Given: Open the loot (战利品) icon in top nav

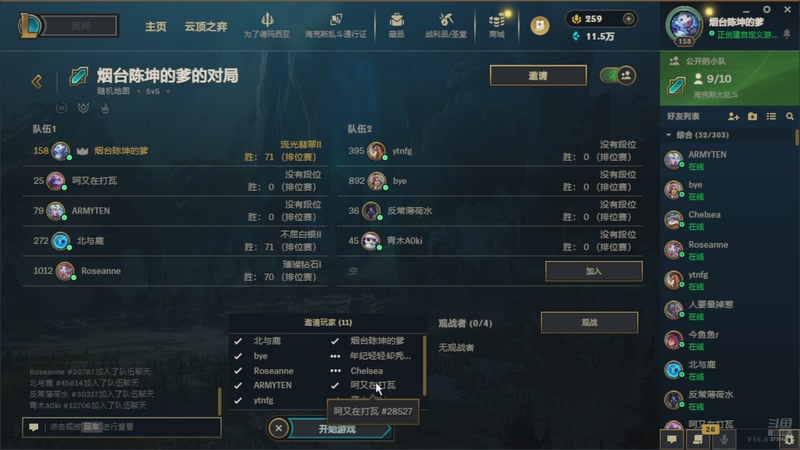Looking at the screenshot, I should (x=446, y=20).
